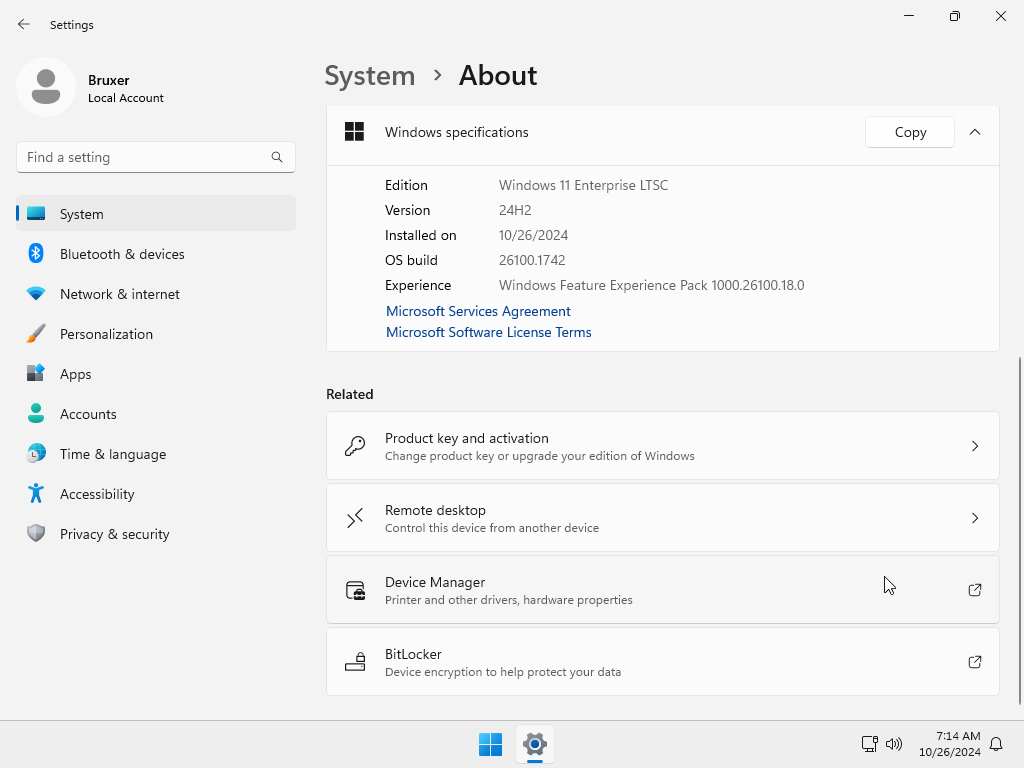Click the Windows Start button
The image size is (1024, 768).
(x=490, y=744)
